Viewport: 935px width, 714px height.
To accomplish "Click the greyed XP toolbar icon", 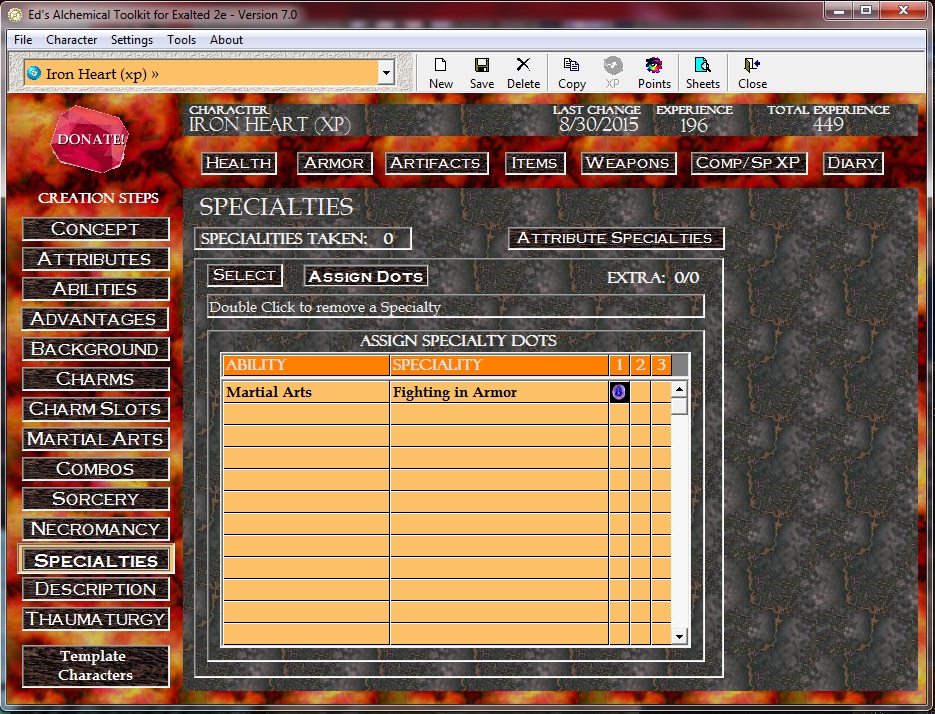I will point(612,73).
